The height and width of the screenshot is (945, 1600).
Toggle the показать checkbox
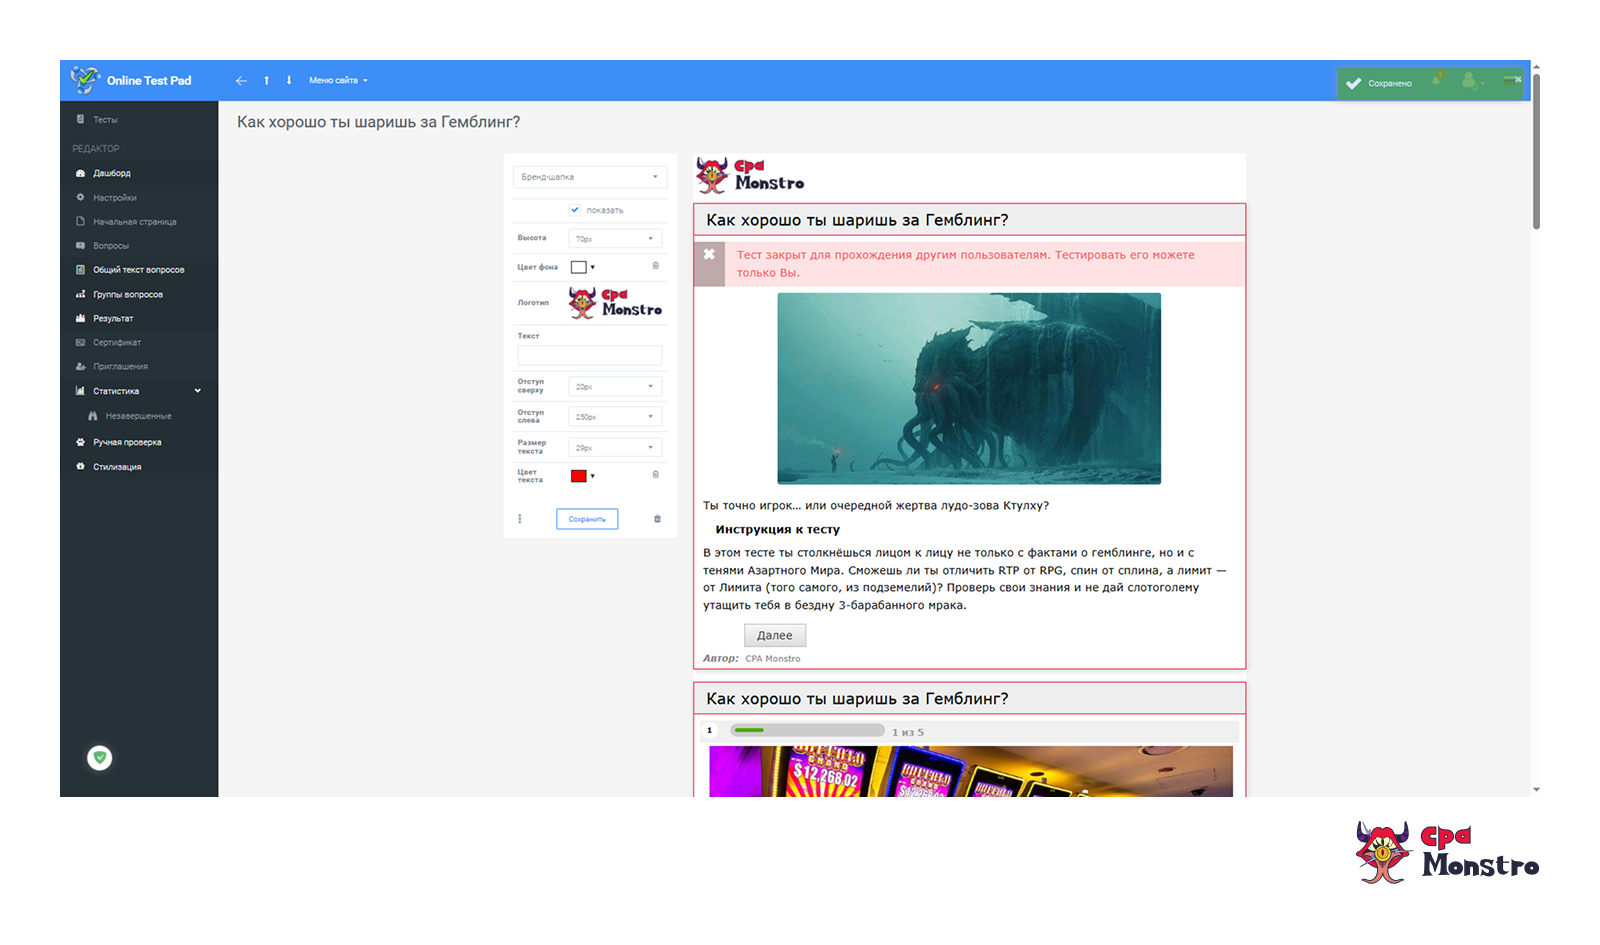(575, 210)
